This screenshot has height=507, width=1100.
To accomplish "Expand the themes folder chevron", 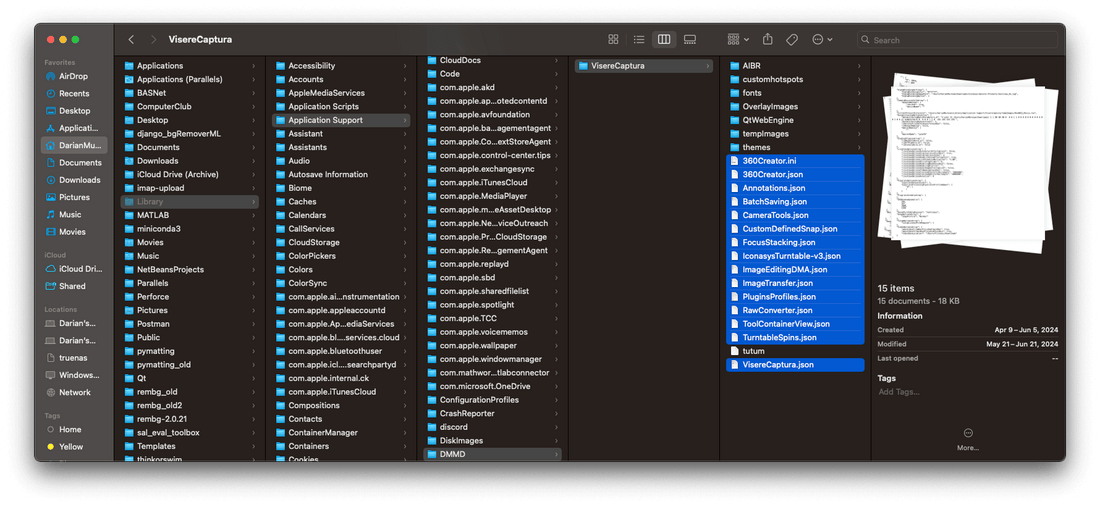I will (x=859, y=147).
